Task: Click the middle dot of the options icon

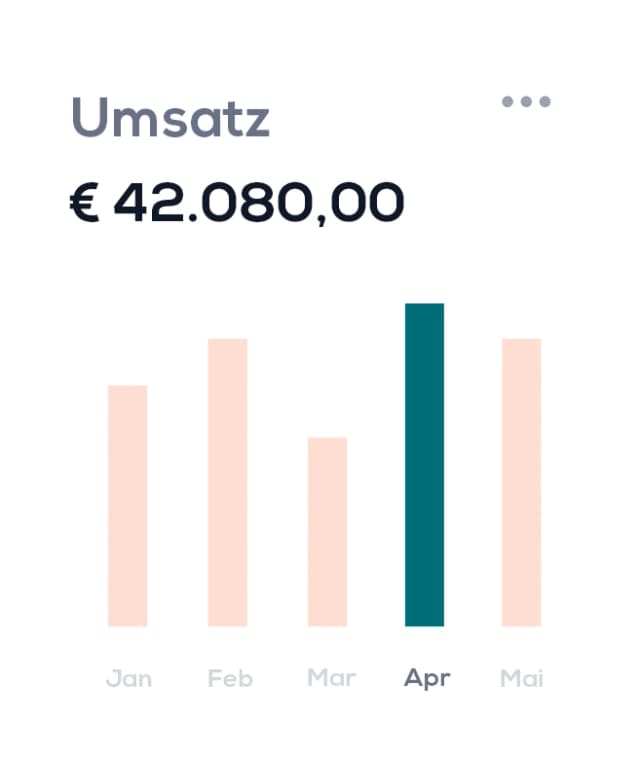Action: pos(526,102)
